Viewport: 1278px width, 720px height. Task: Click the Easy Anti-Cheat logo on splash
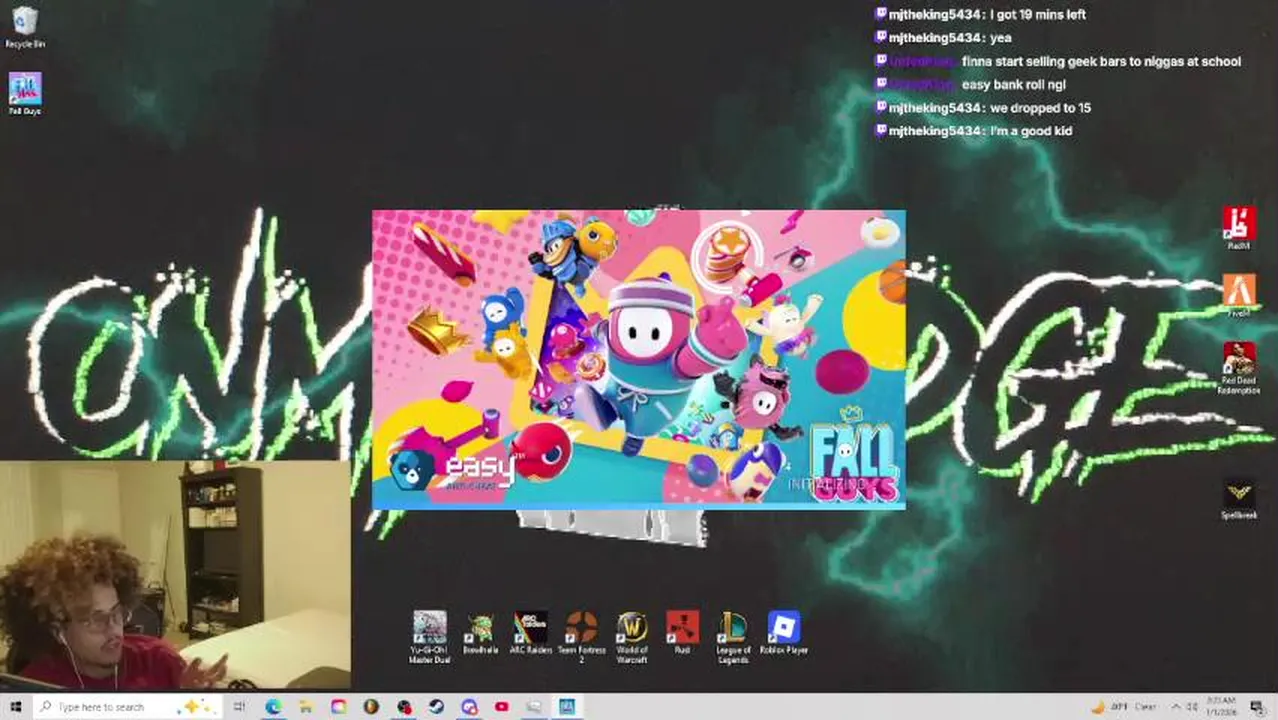pyautogui.click(x=450, y=470)
